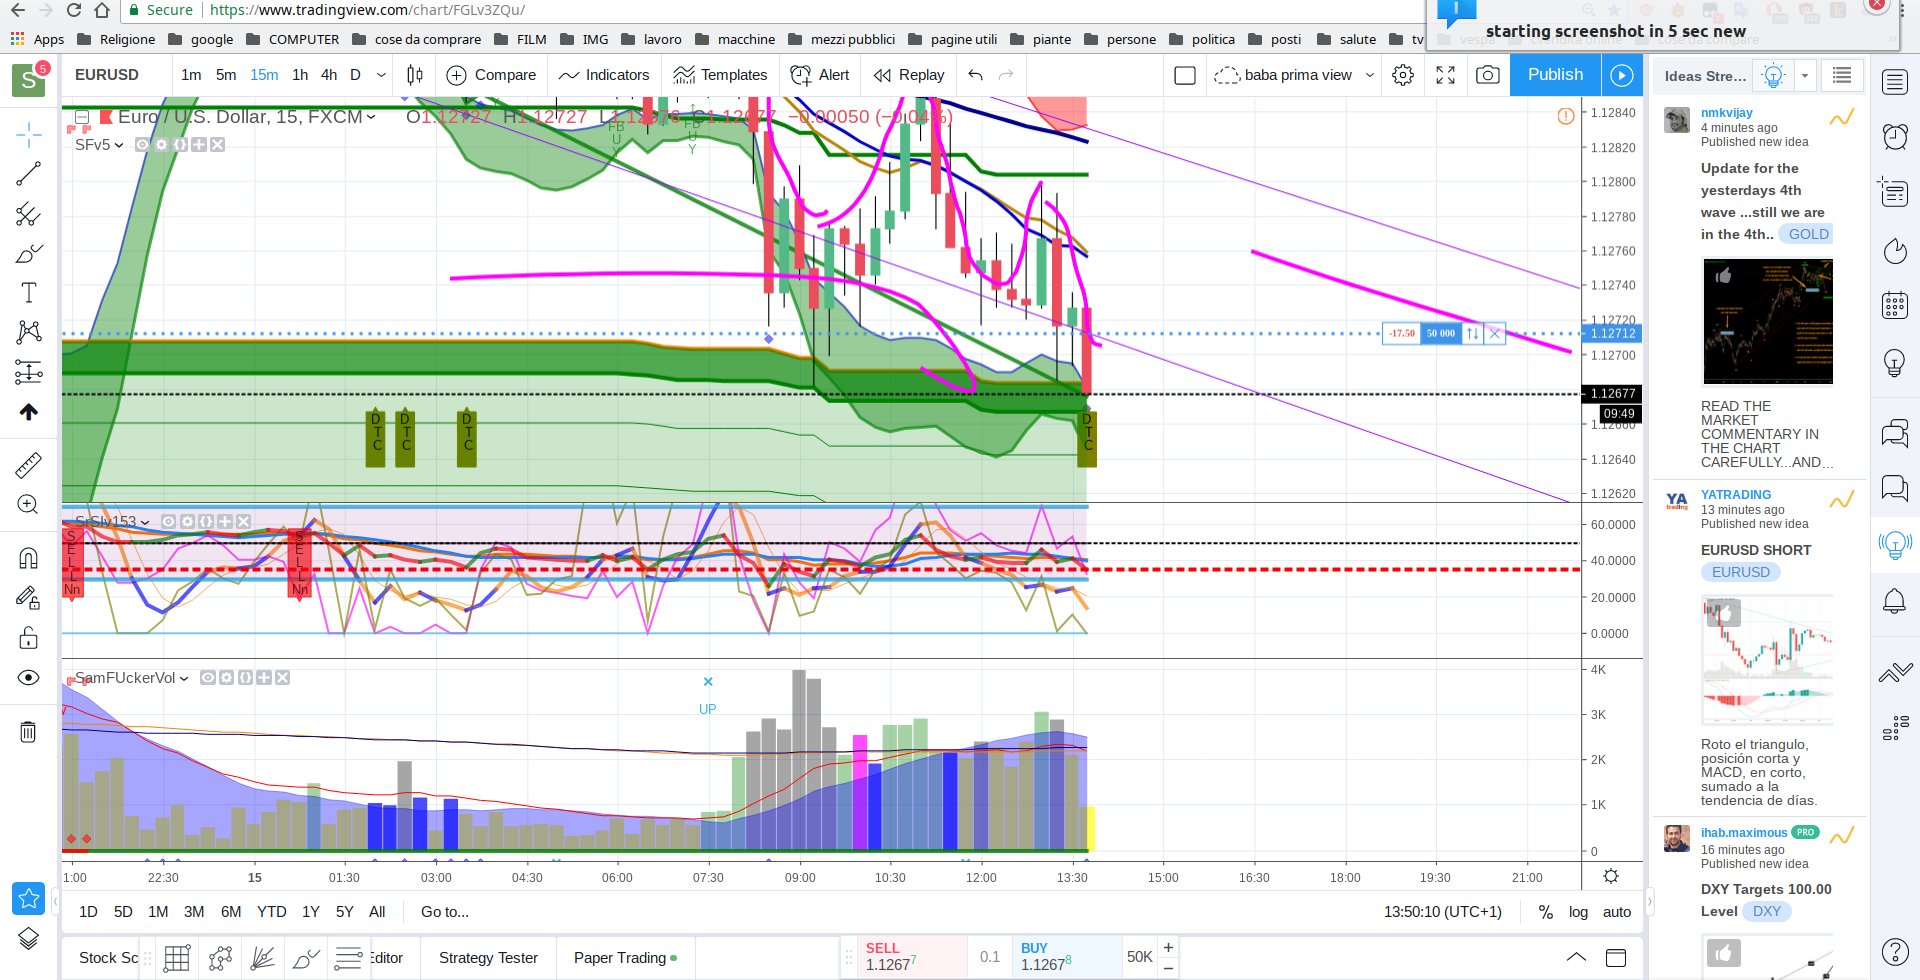This screenshot has width=1920, height=980.
Task: Click SELL 1.1267 button
Action: pyautogui.click(x=912, y=957)
